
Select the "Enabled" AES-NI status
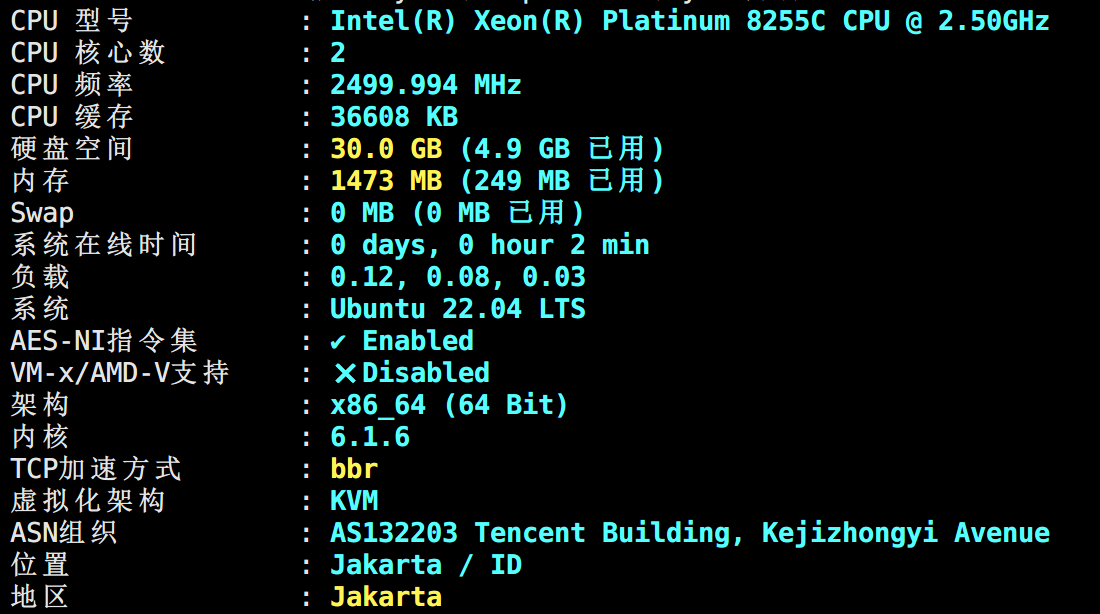click(x=418, y=341)
